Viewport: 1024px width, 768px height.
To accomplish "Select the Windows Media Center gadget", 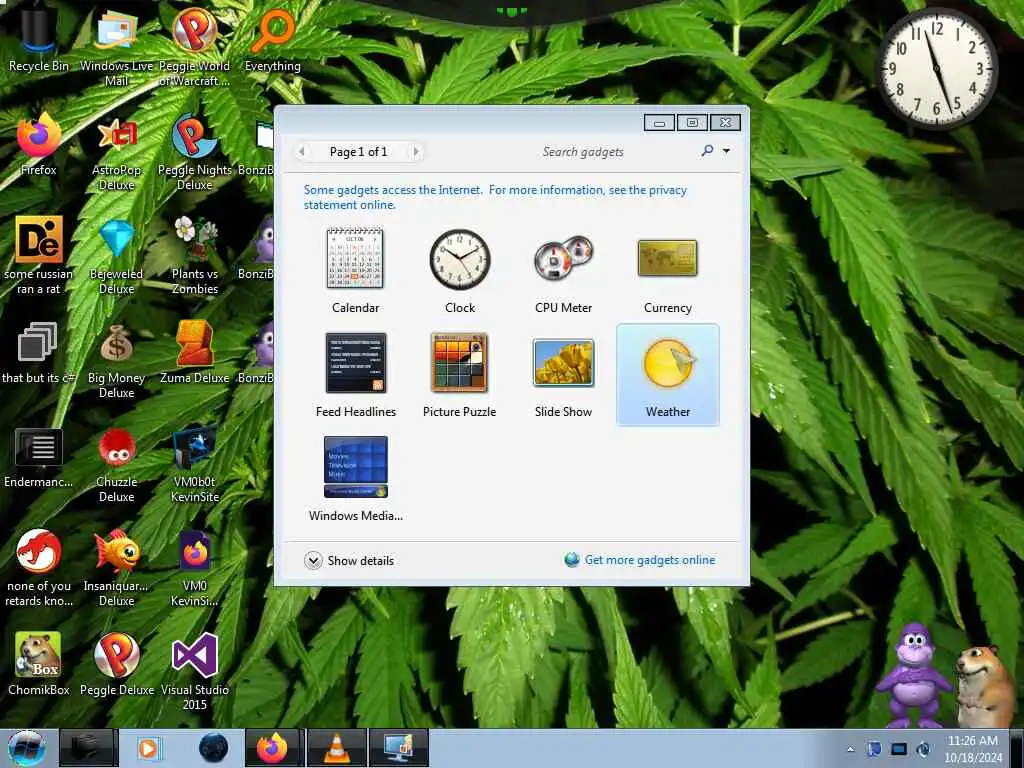I will coord(355,479).
